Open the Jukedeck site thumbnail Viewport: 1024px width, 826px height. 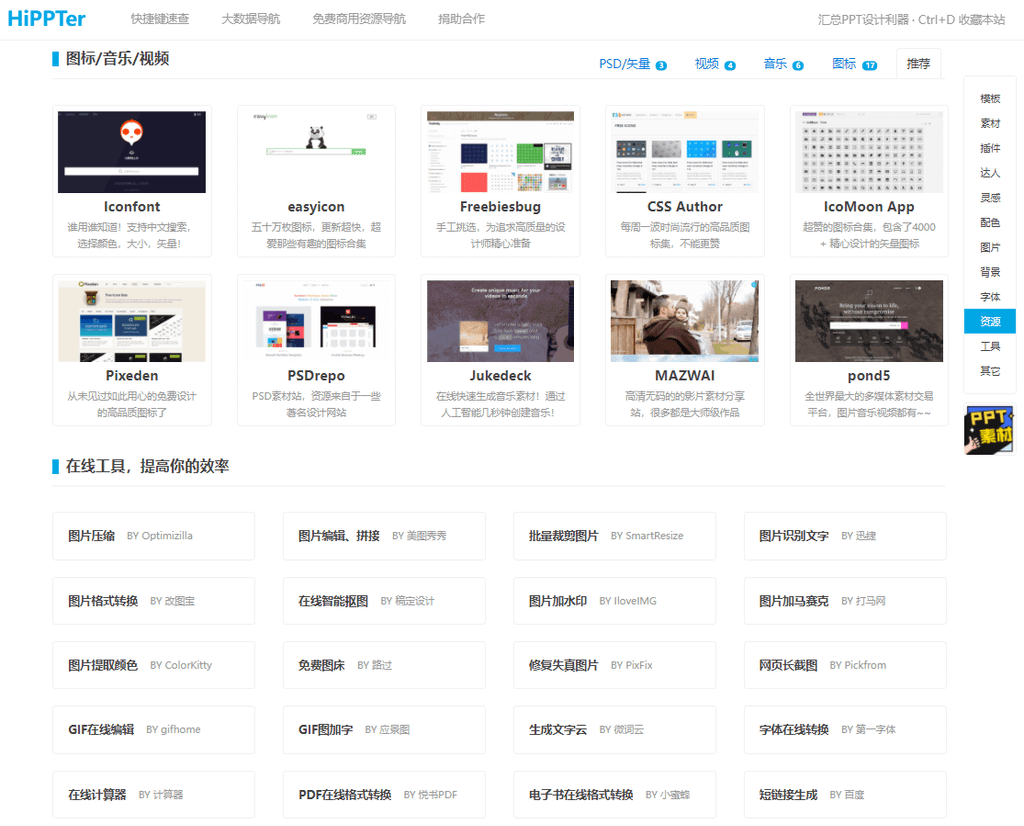(500, 321)
